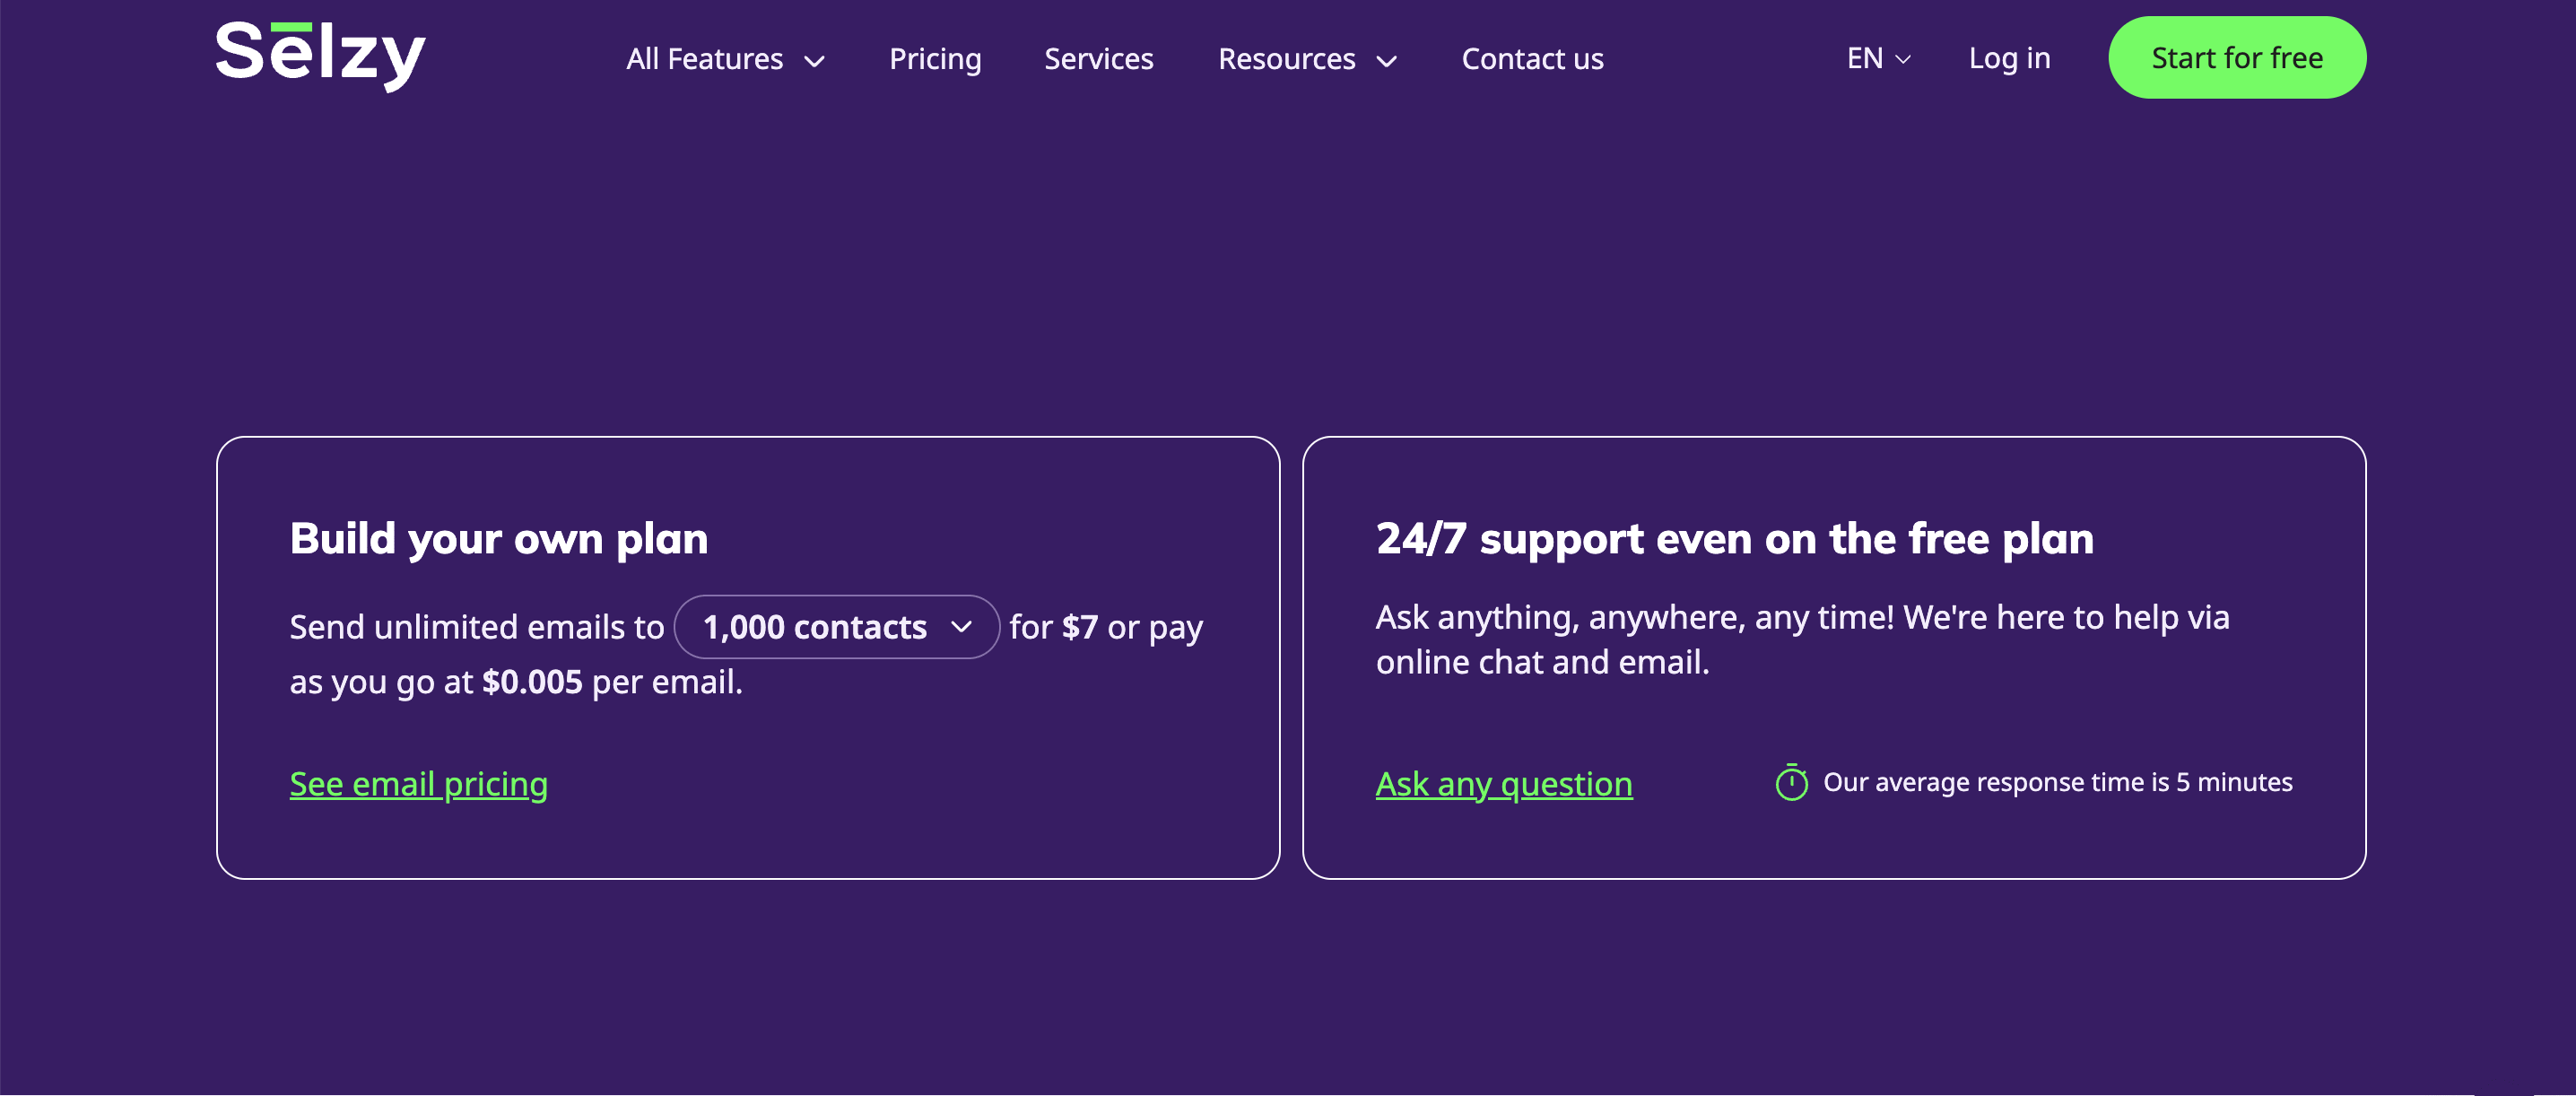Go to Services in navigation
Image resolution: width=2576 pixels, height=1096 pixels.
1098,59
